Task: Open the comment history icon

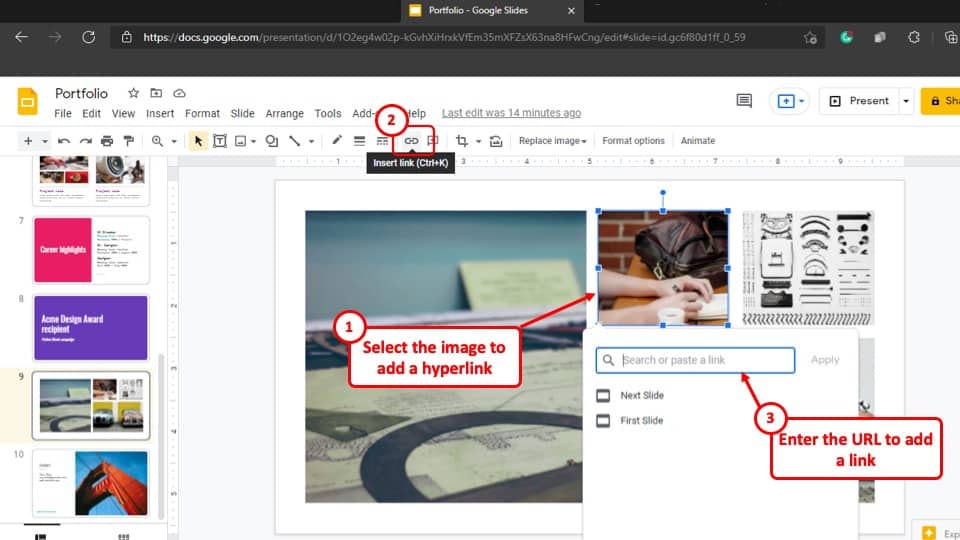Action: click(744, 100)
